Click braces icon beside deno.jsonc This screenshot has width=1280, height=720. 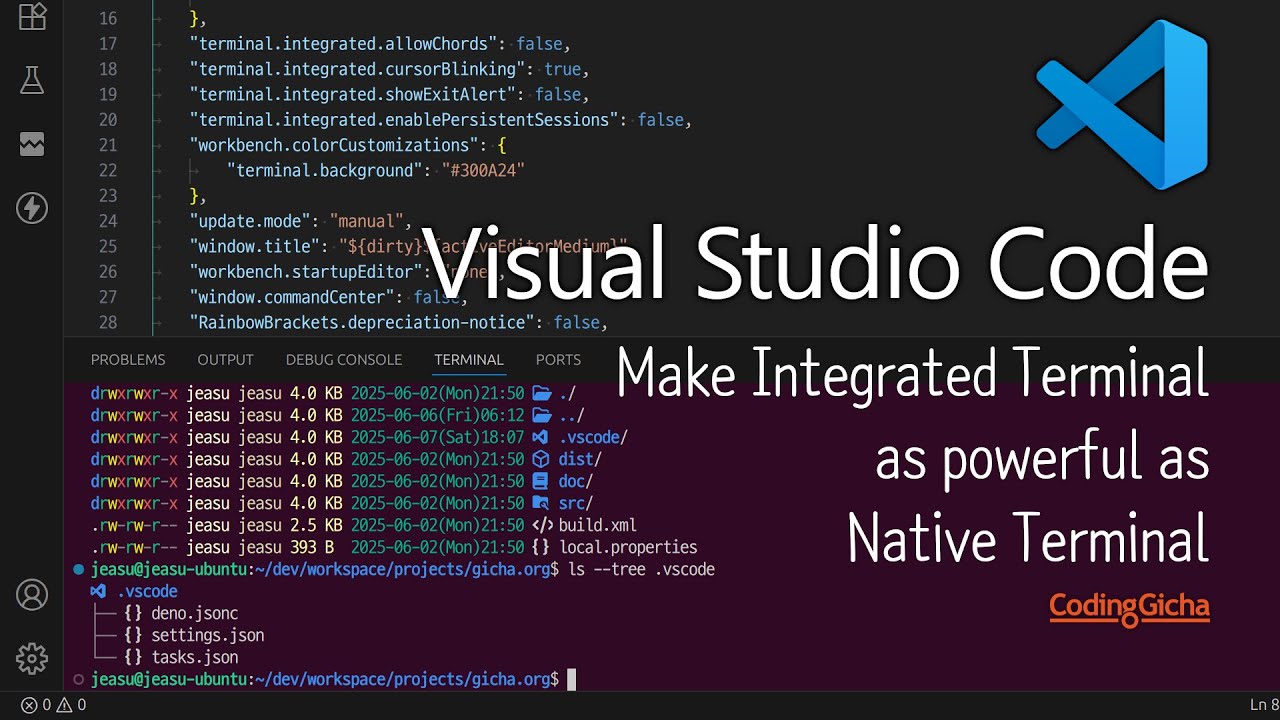pos(133,613)
